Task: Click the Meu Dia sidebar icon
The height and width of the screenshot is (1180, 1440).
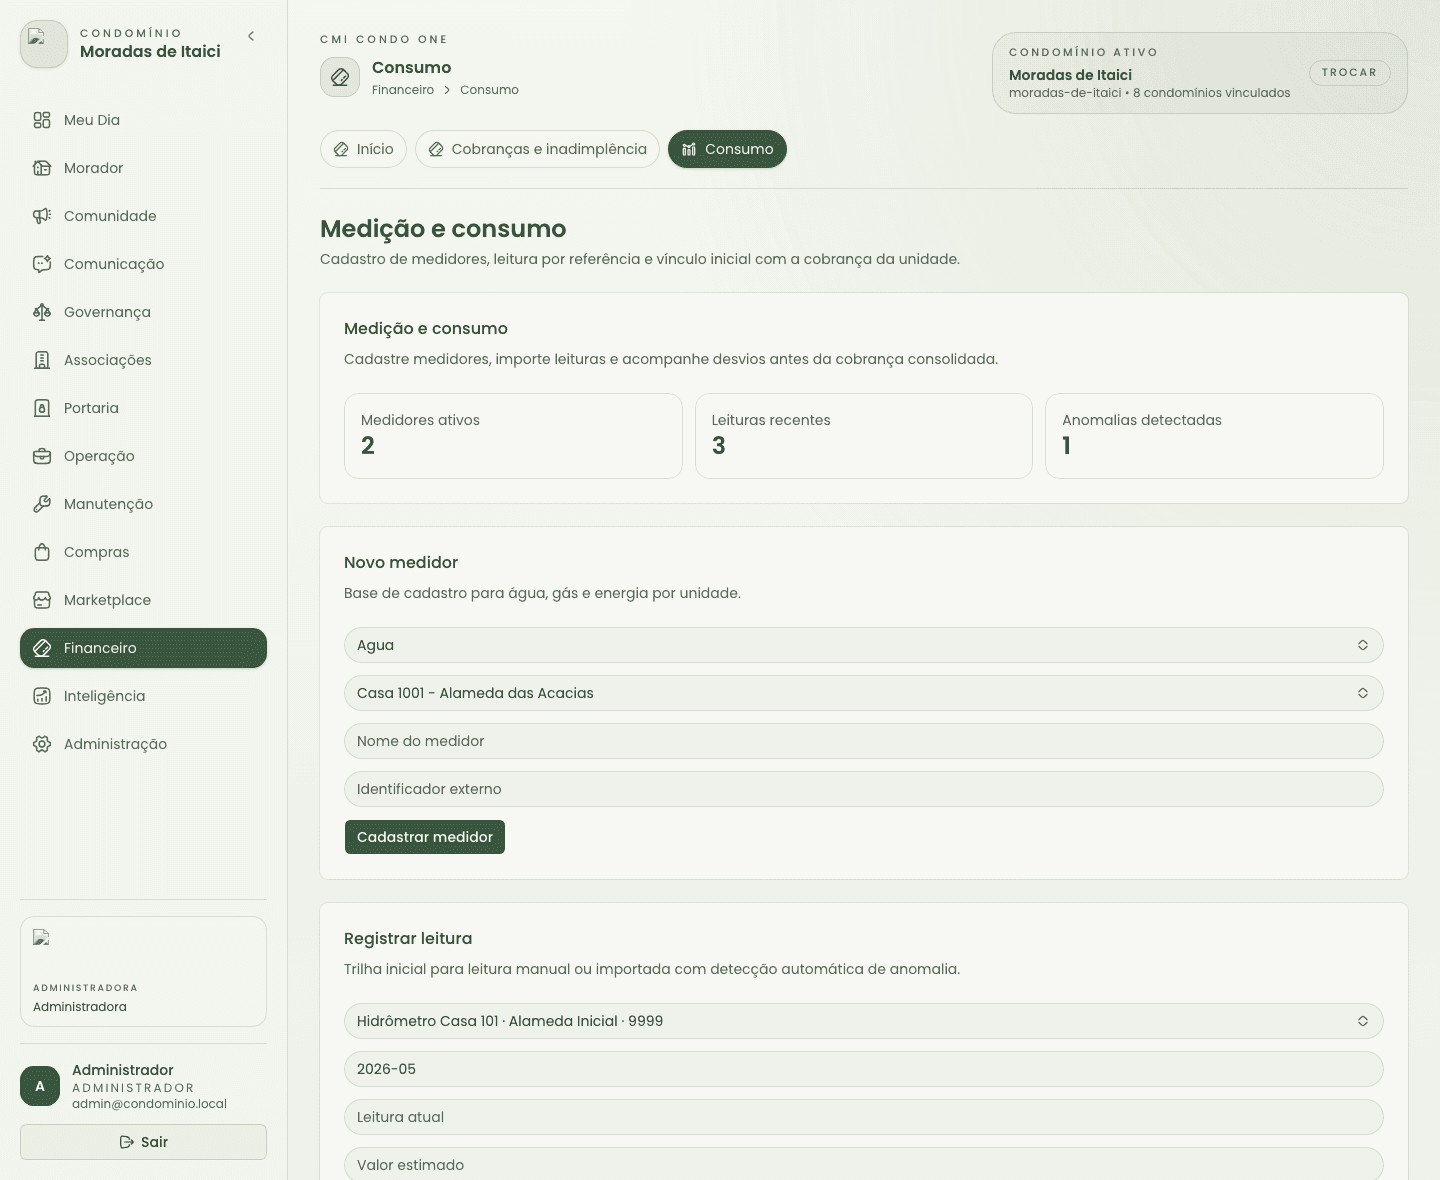Action: 42,120
